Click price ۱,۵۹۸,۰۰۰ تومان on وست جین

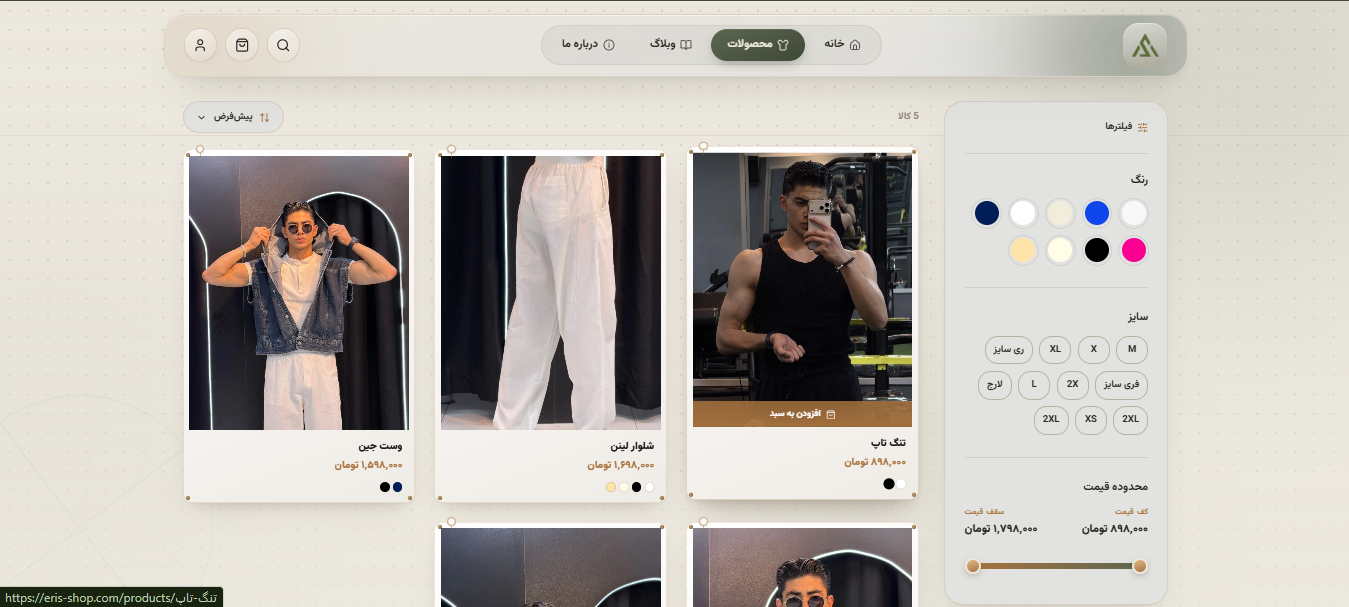click(369, 465)
